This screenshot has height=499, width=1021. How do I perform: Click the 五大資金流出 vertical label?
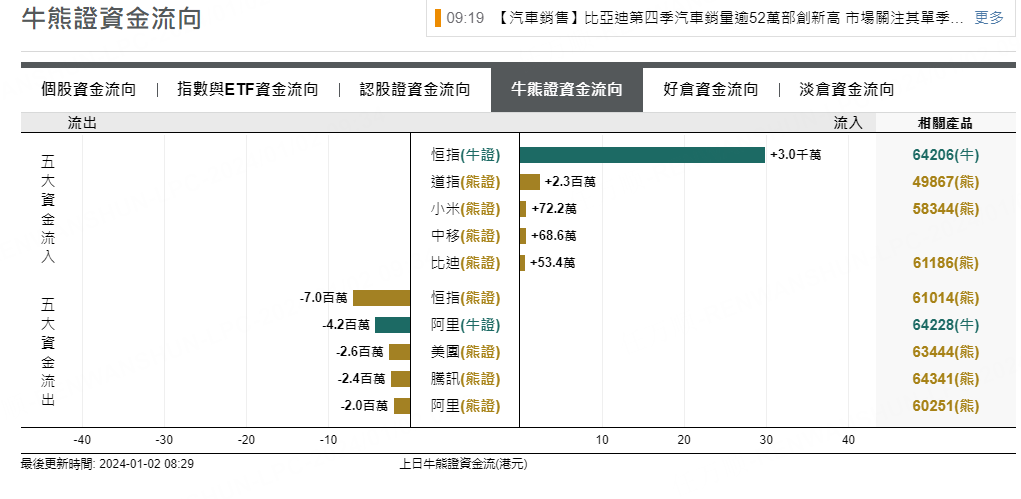(x=48, y=352)
